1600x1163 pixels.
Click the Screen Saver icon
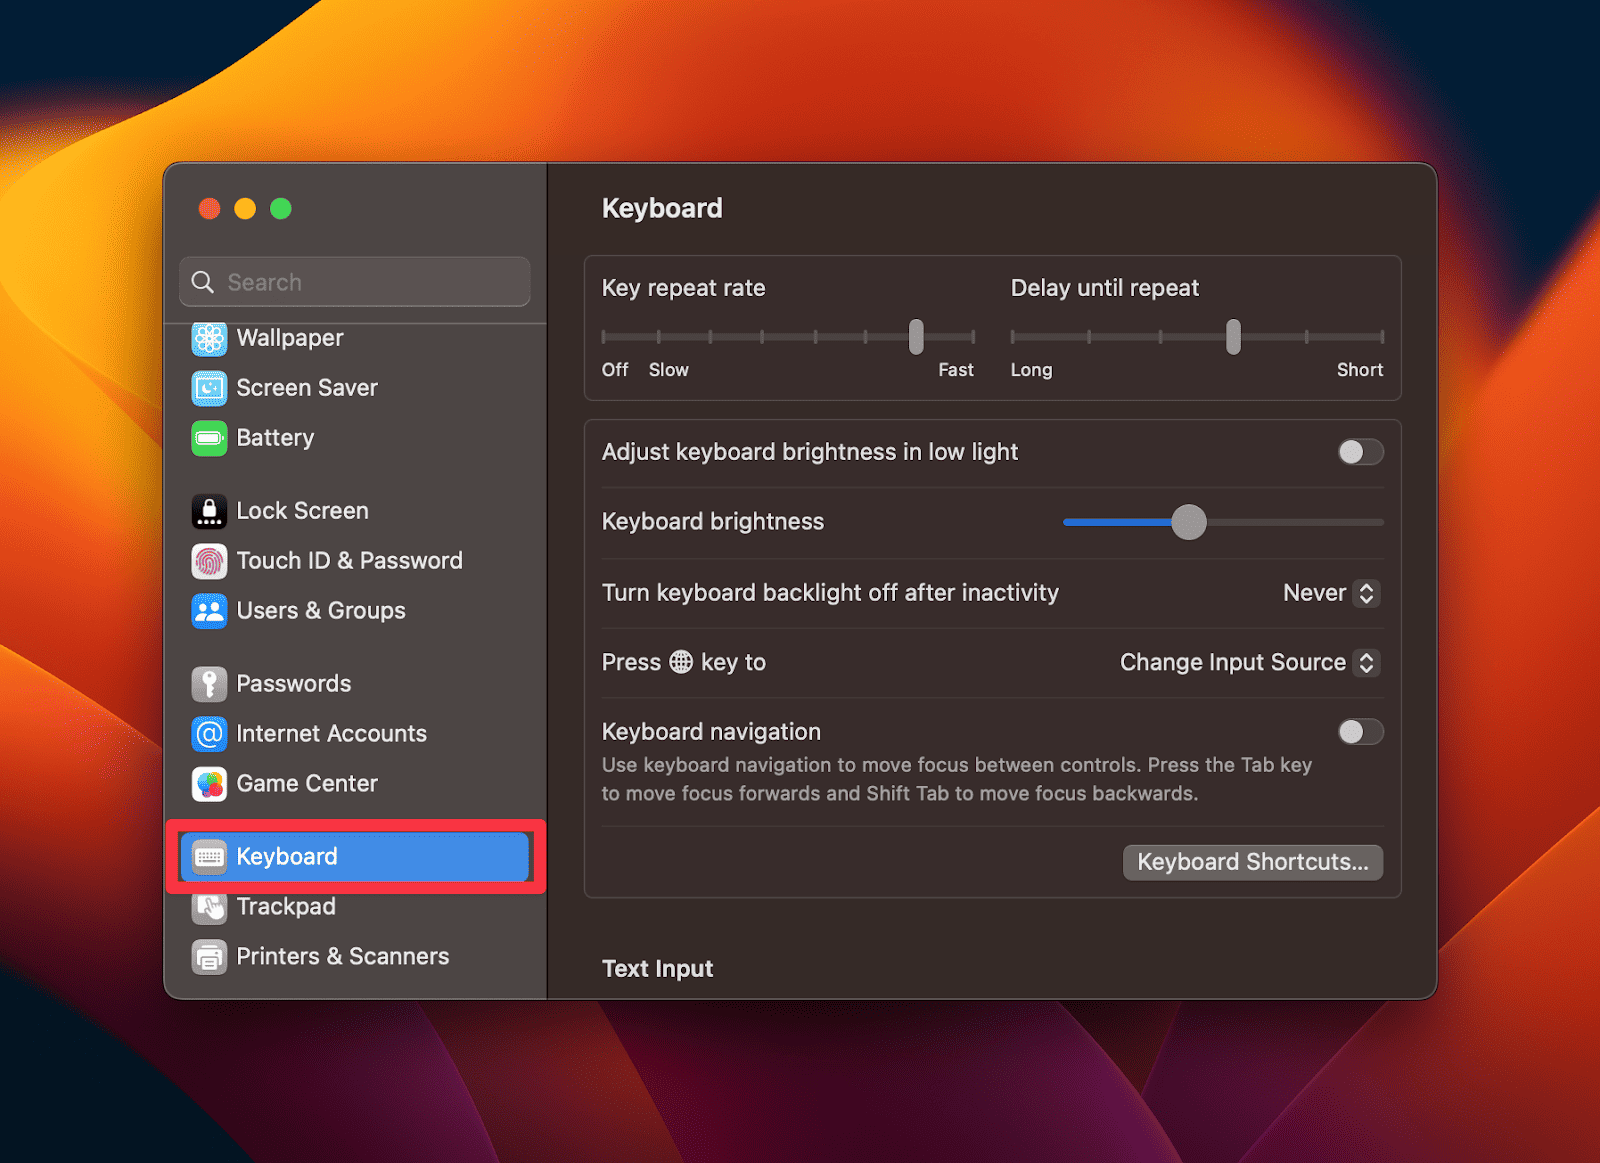[209, 388]
